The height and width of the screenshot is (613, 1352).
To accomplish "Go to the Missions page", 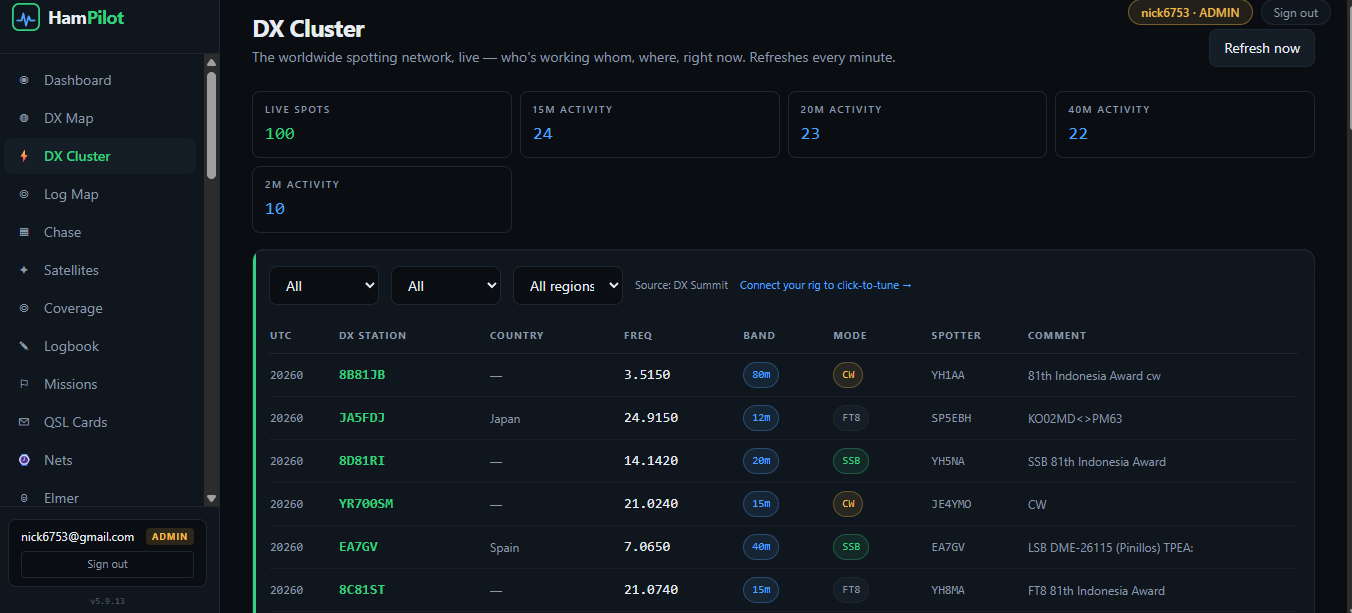I will click(x=100, y=384).
